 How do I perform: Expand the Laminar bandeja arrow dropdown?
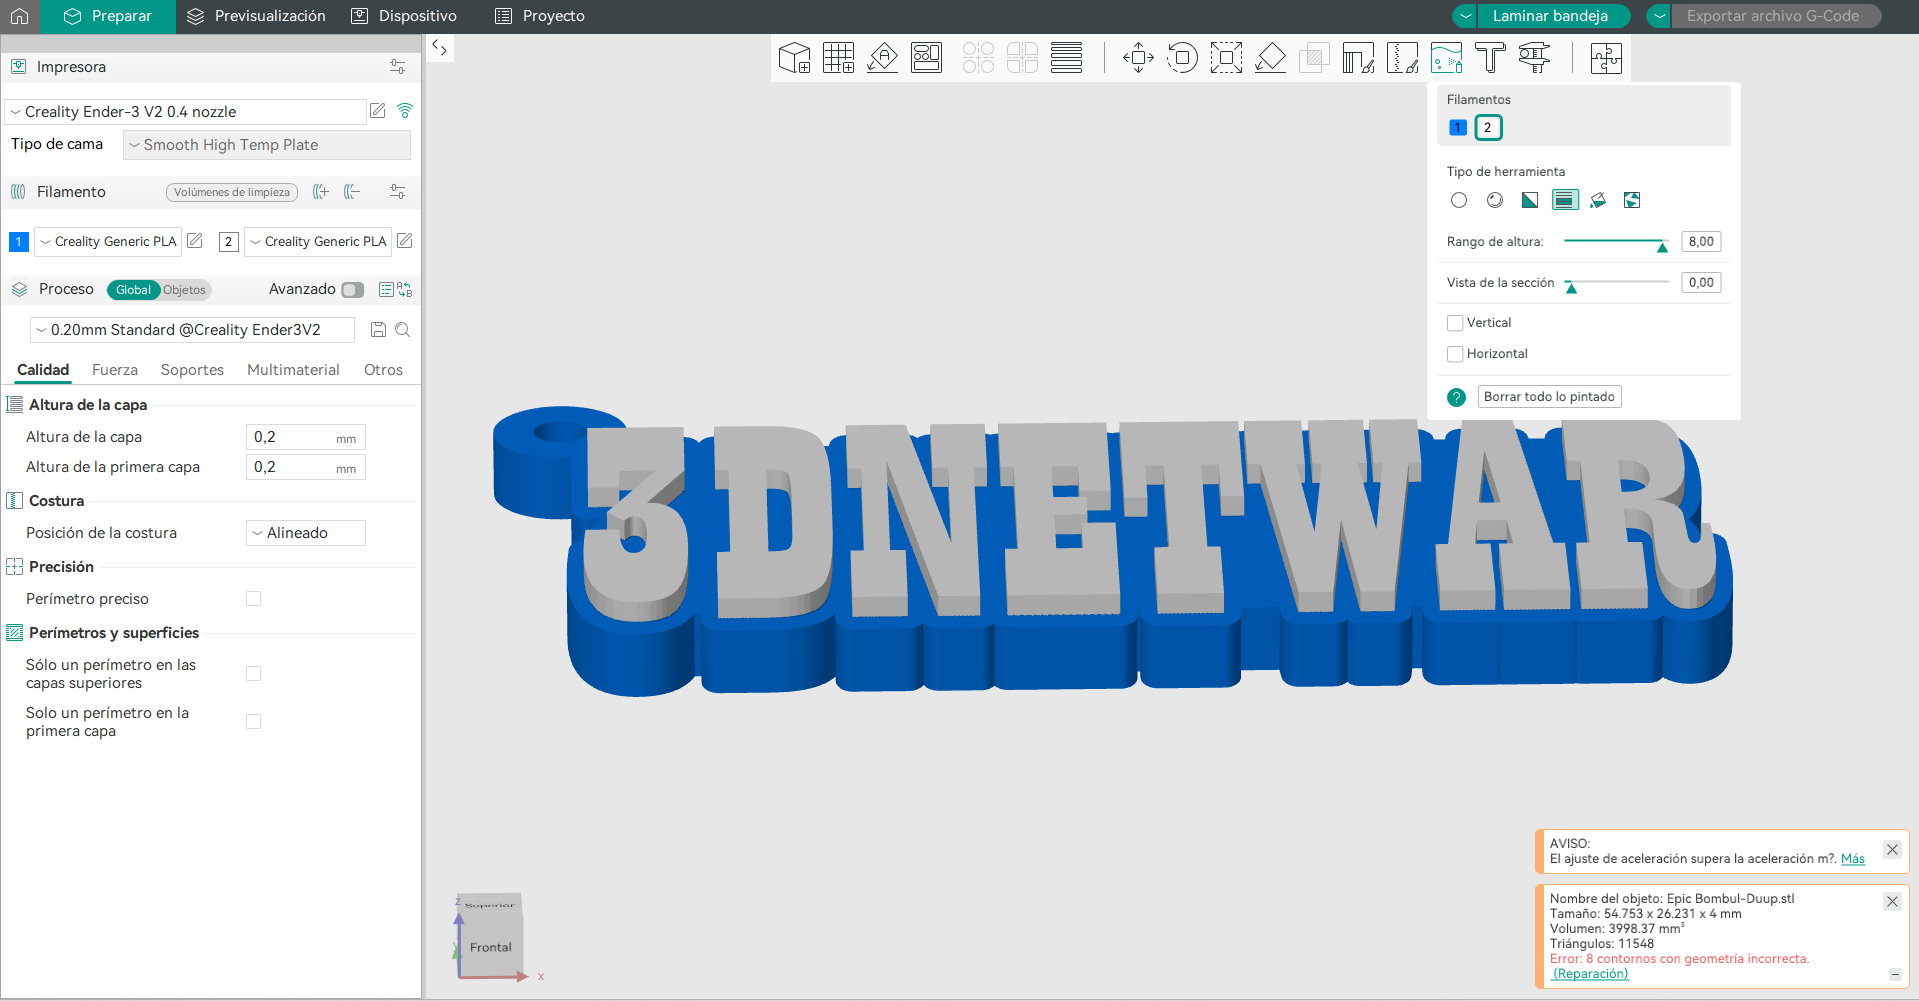click(x=1465, y=16)
